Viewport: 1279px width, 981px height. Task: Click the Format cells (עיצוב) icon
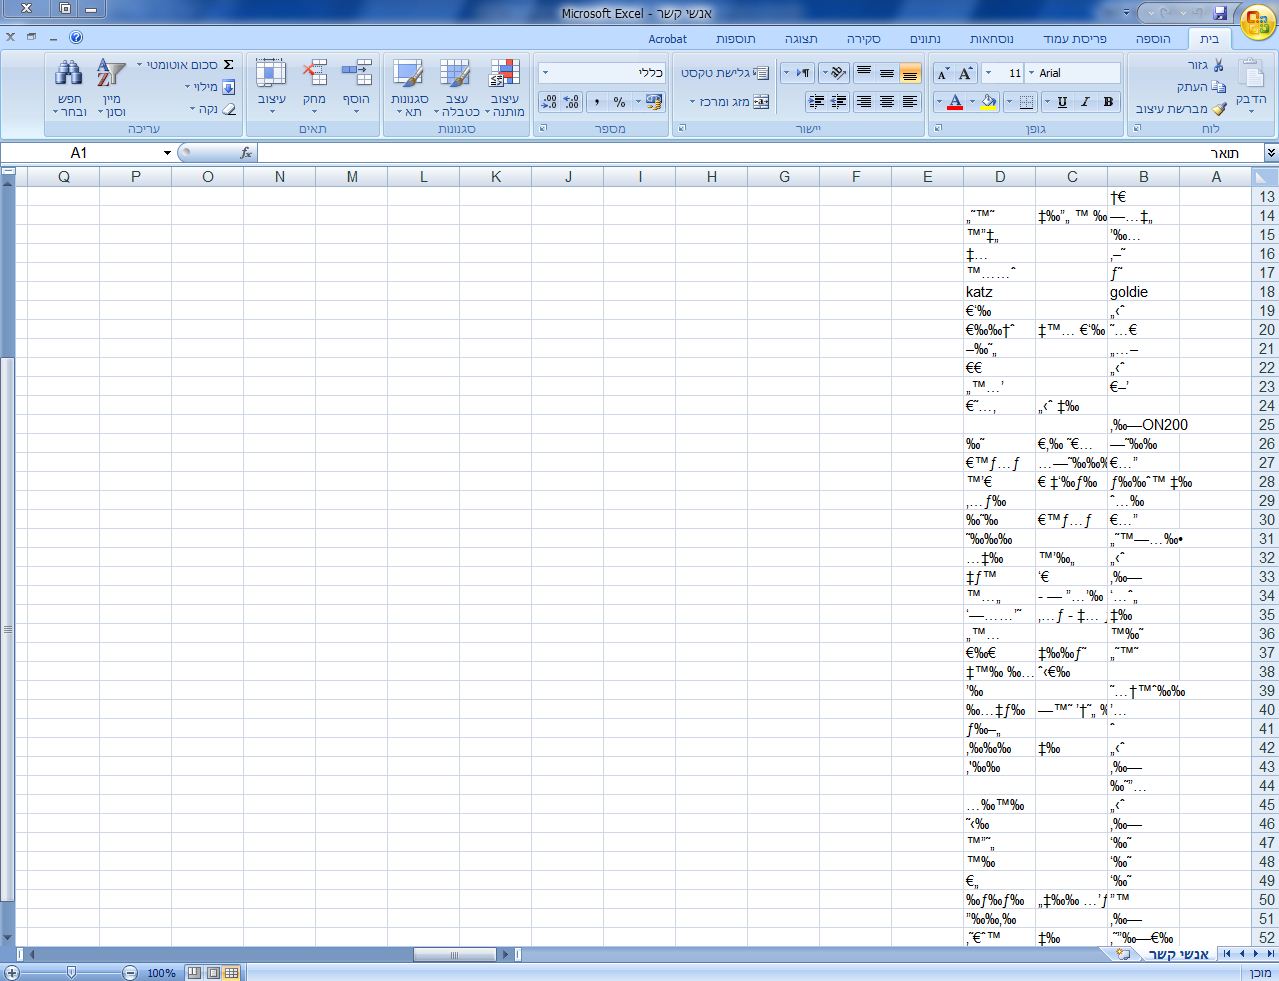271,73
